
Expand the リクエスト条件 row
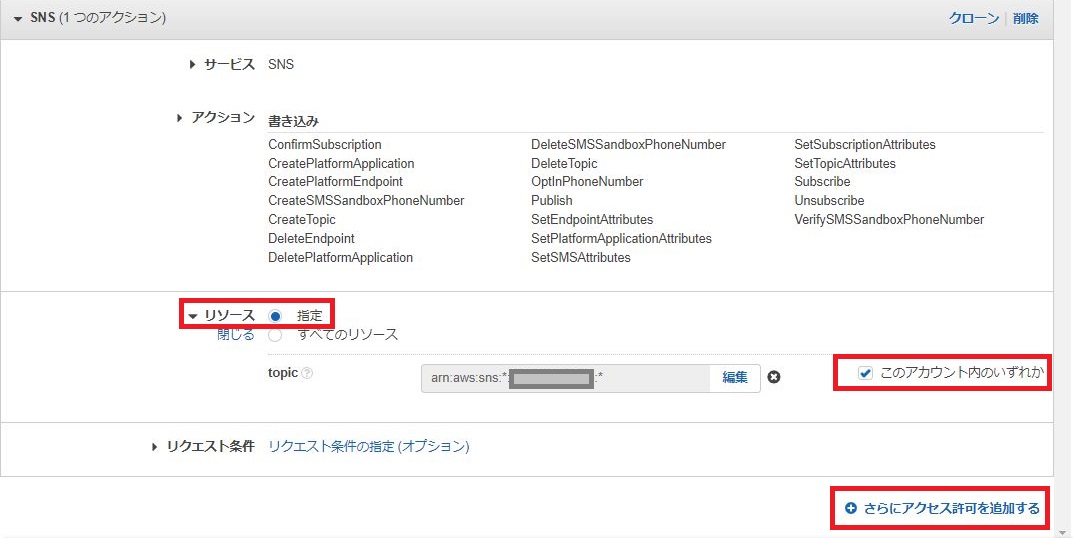[155, 446]
